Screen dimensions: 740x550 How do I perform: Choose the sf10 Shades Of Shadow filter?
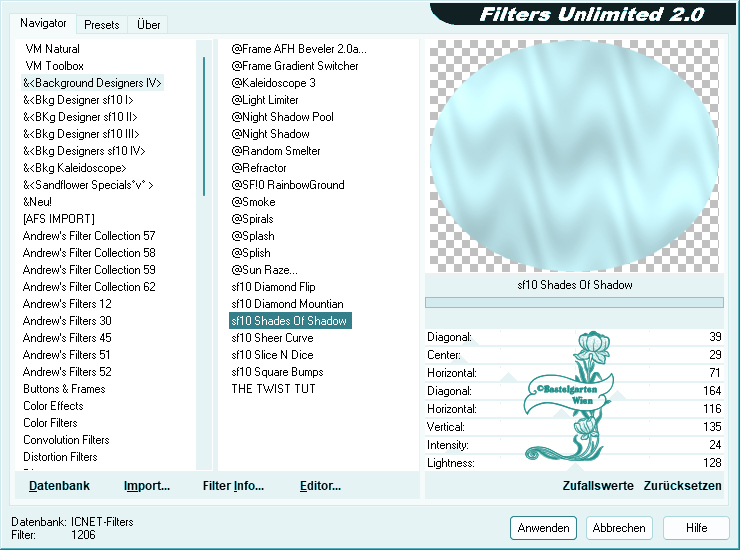290,321
